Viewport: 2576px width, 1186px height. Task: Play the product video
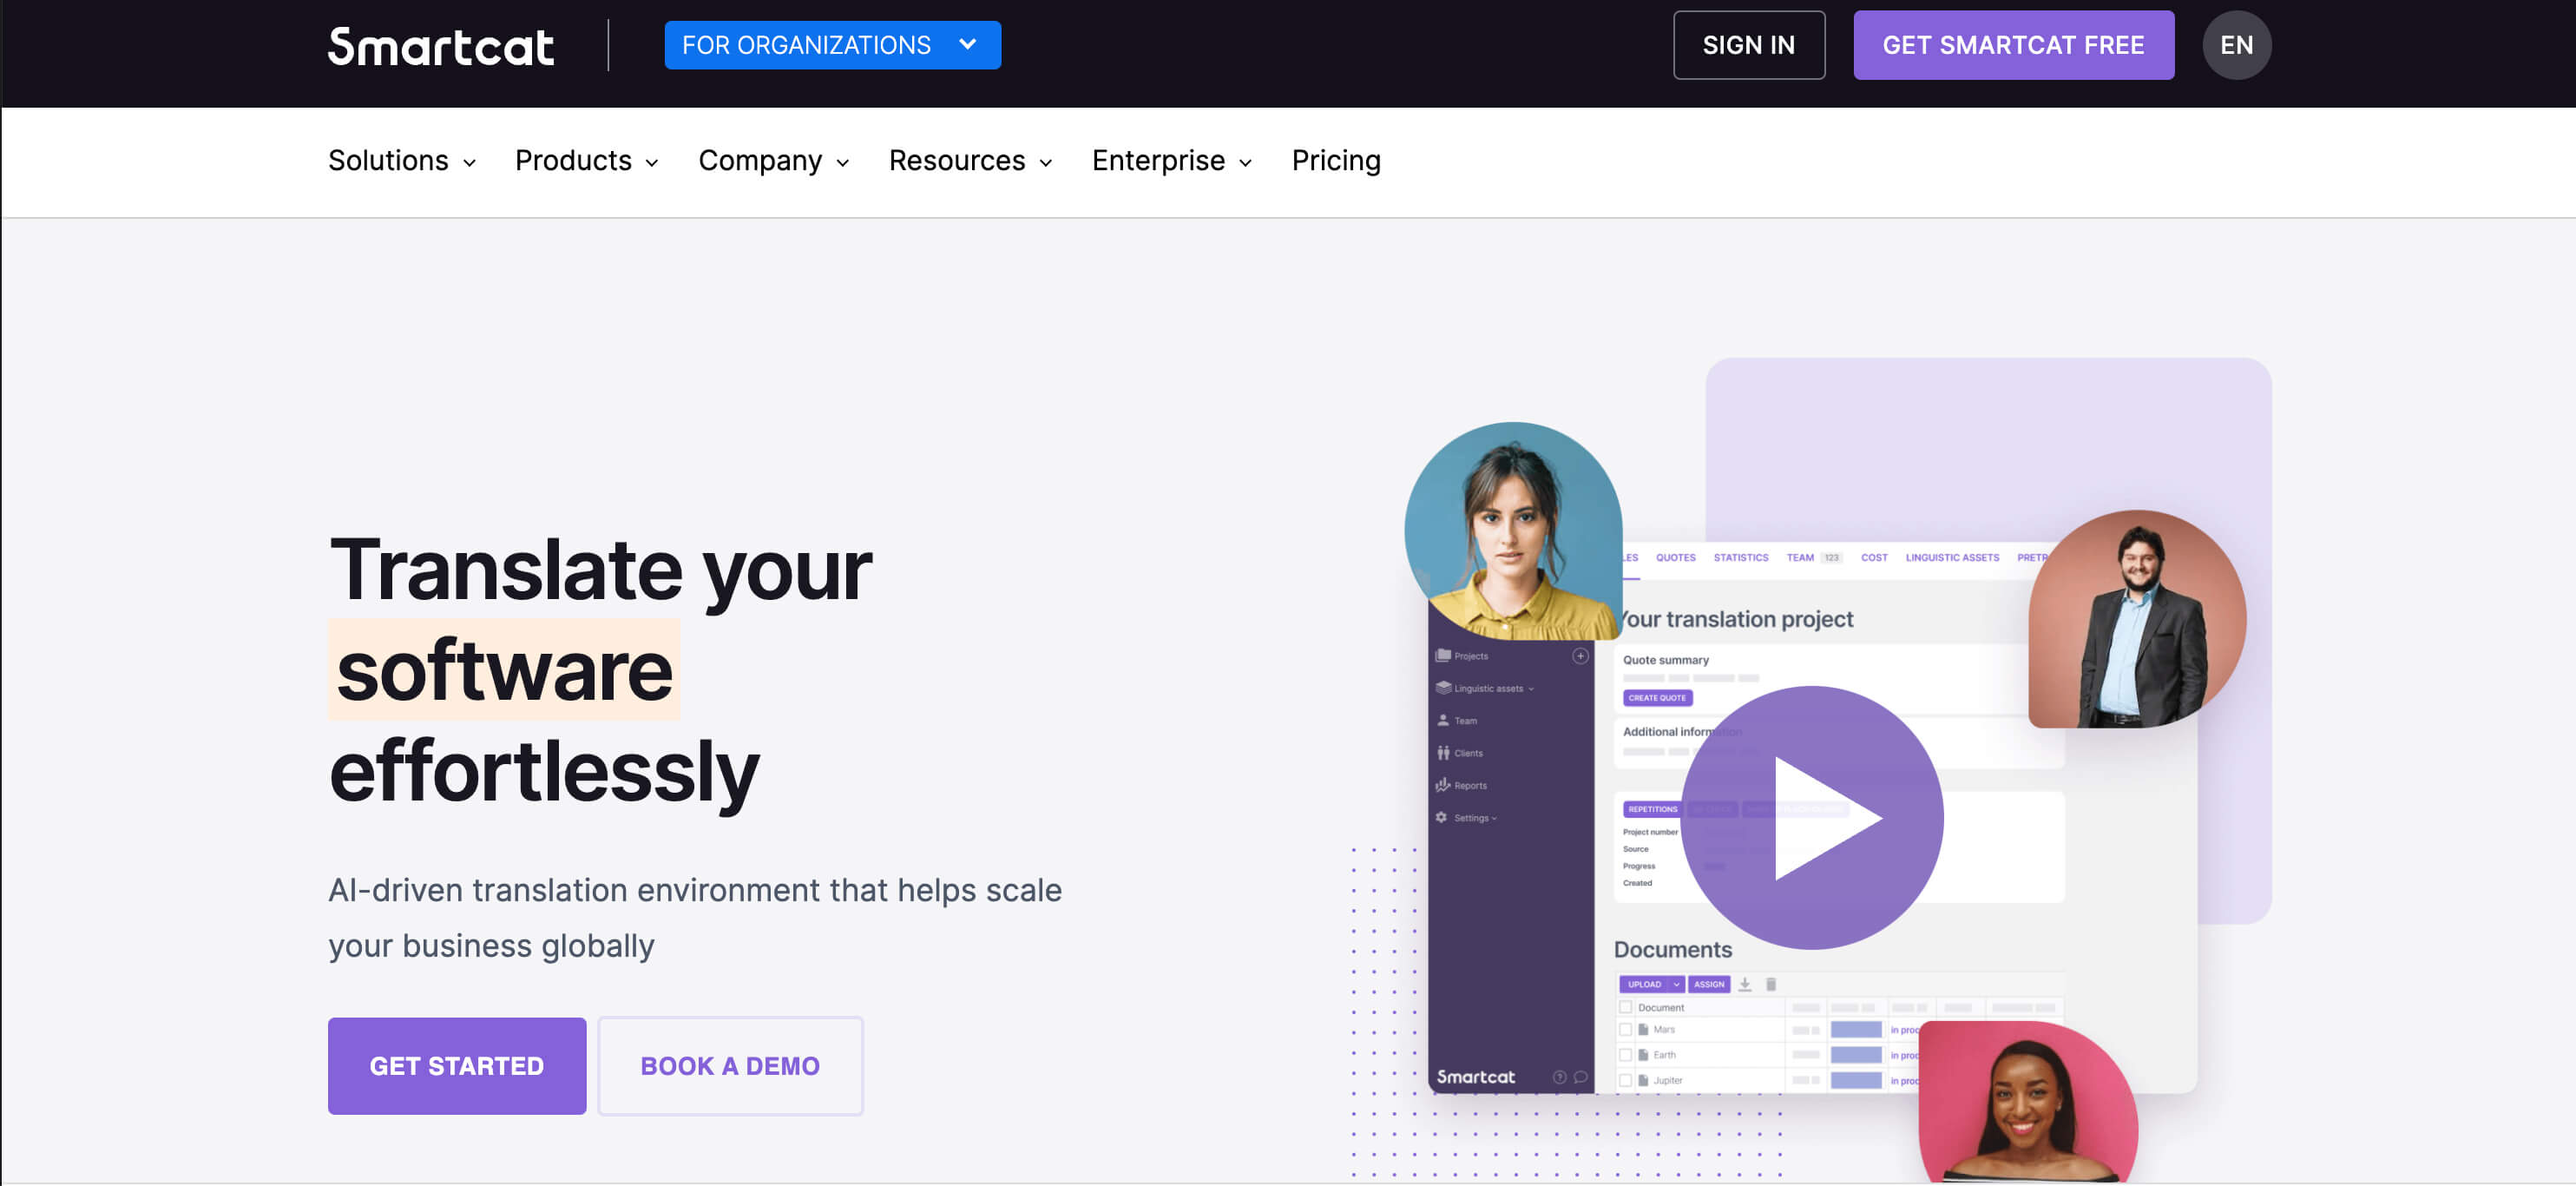pos(1812,818)
